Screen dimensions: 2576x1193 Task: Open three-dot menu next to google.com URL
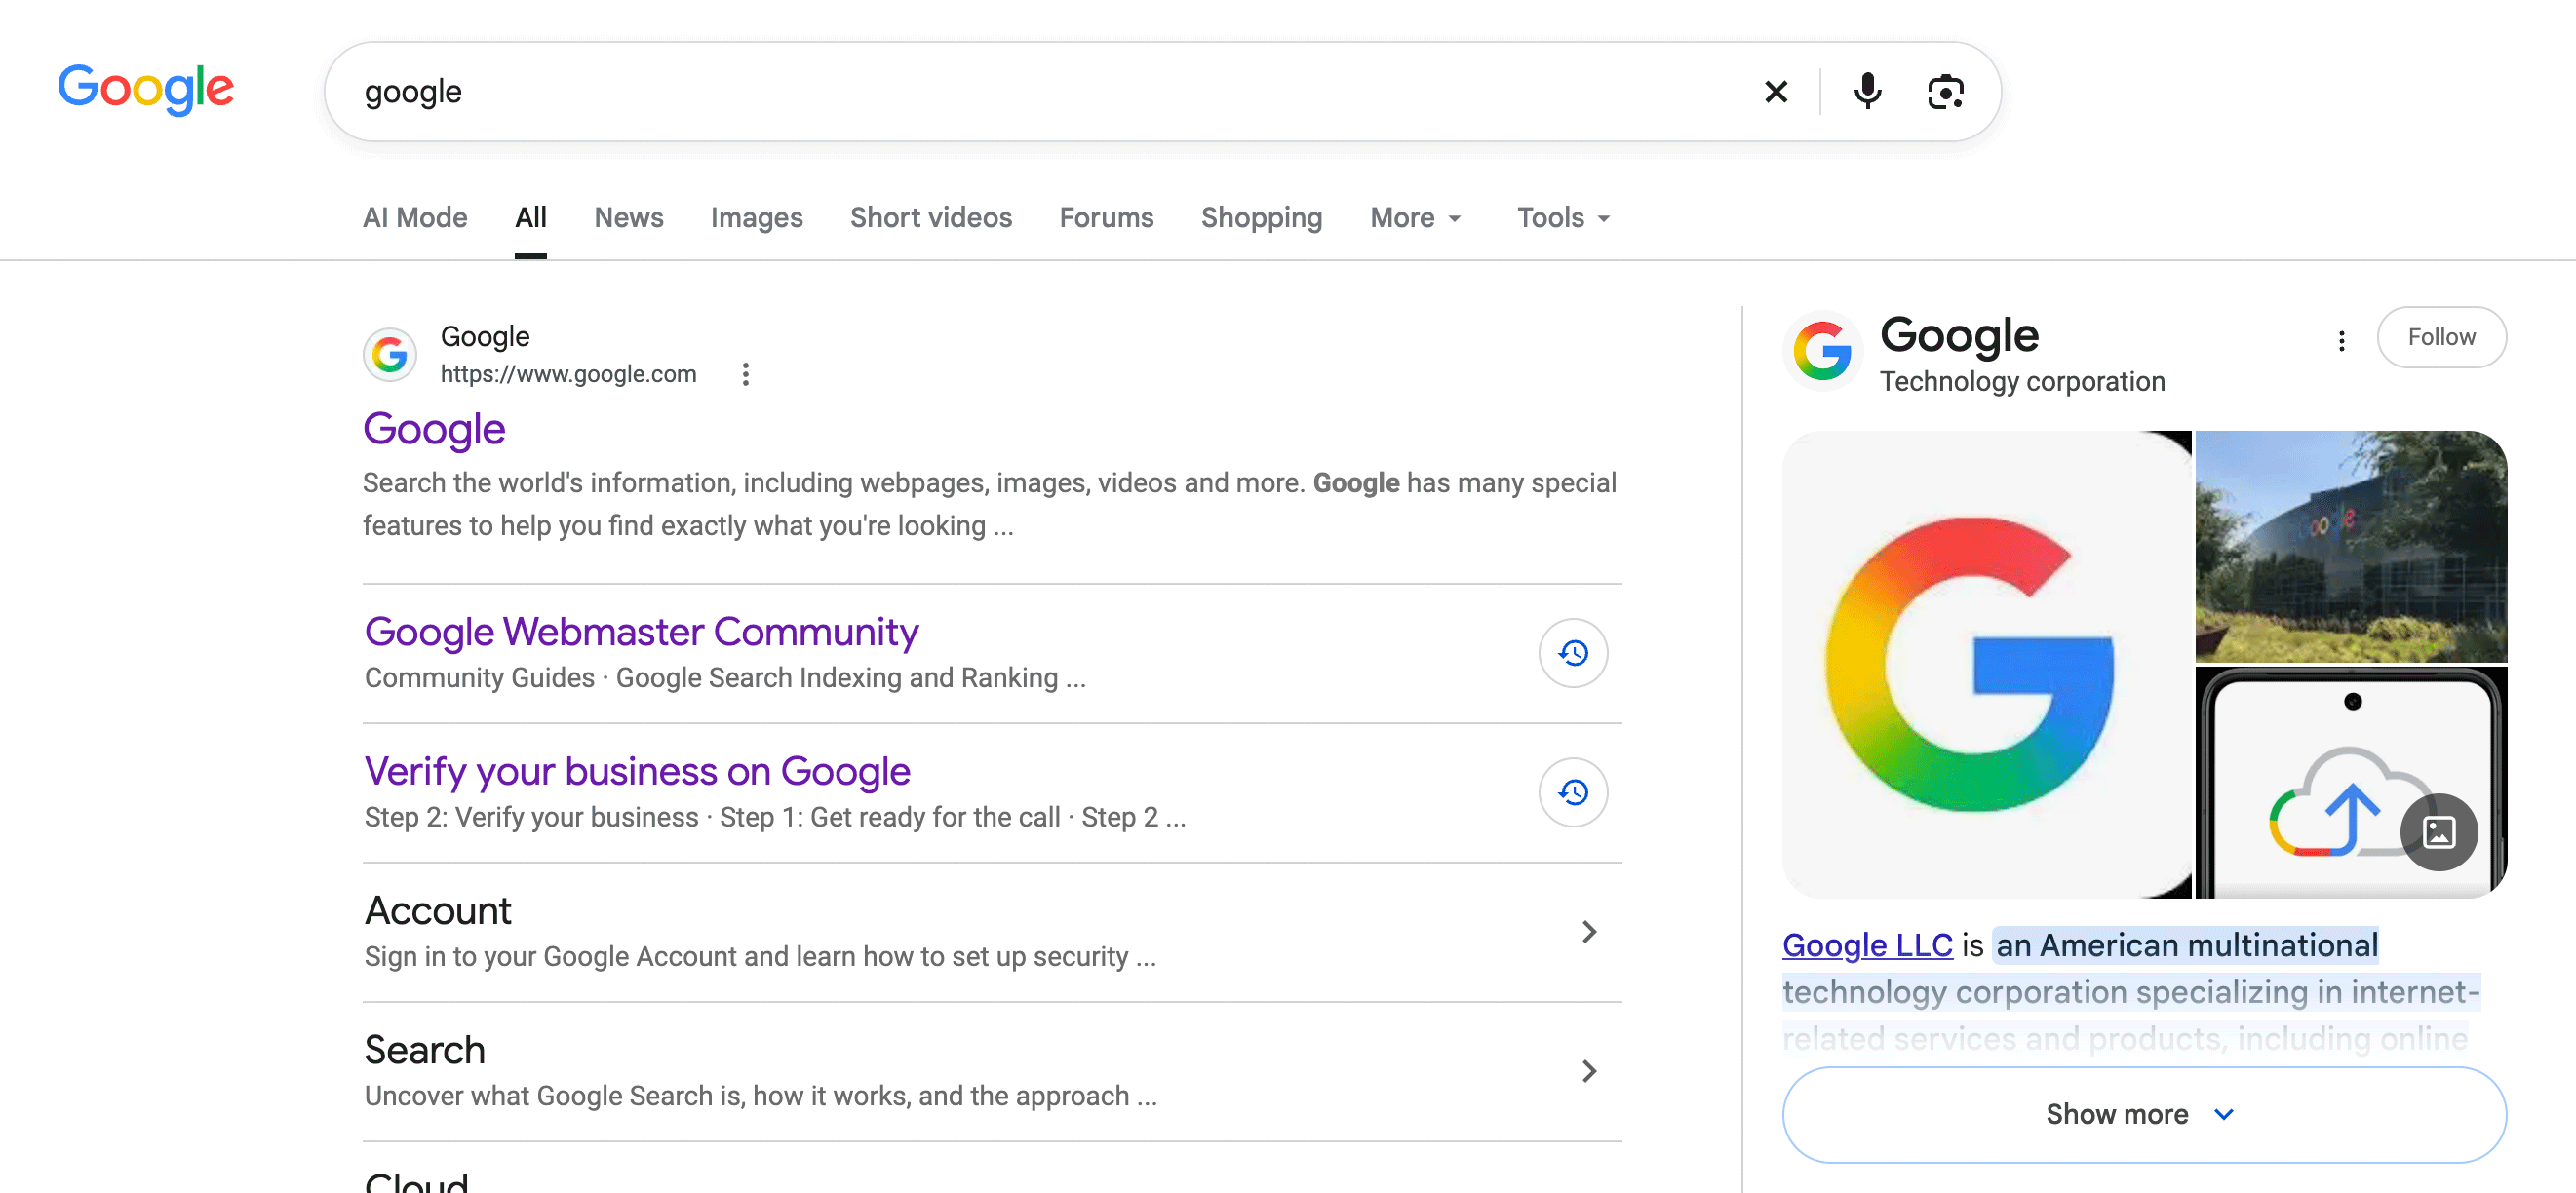pos(745,374)
